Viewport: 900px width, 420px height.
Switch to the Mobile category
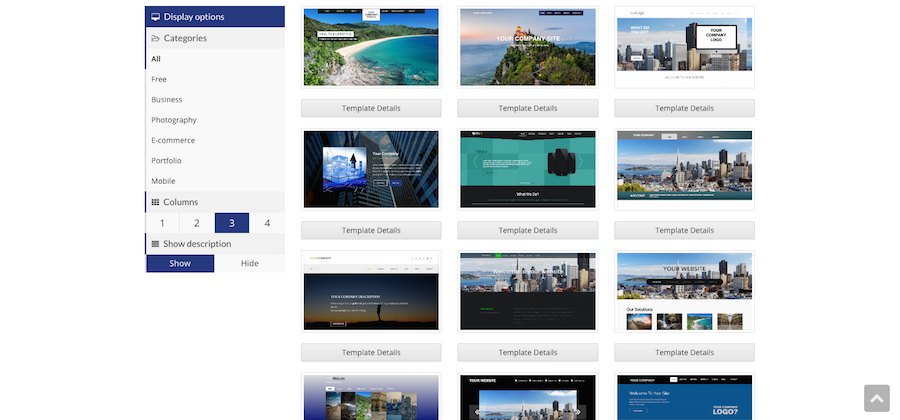coord(215,181)
